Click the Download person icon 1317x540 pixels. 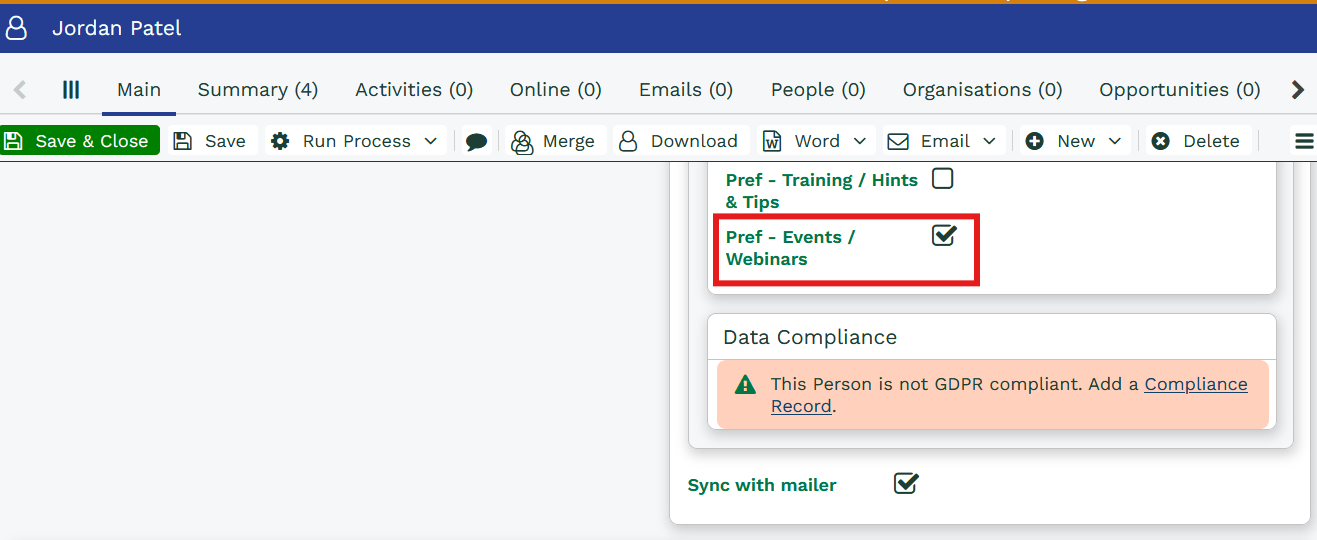click(628, 141)
